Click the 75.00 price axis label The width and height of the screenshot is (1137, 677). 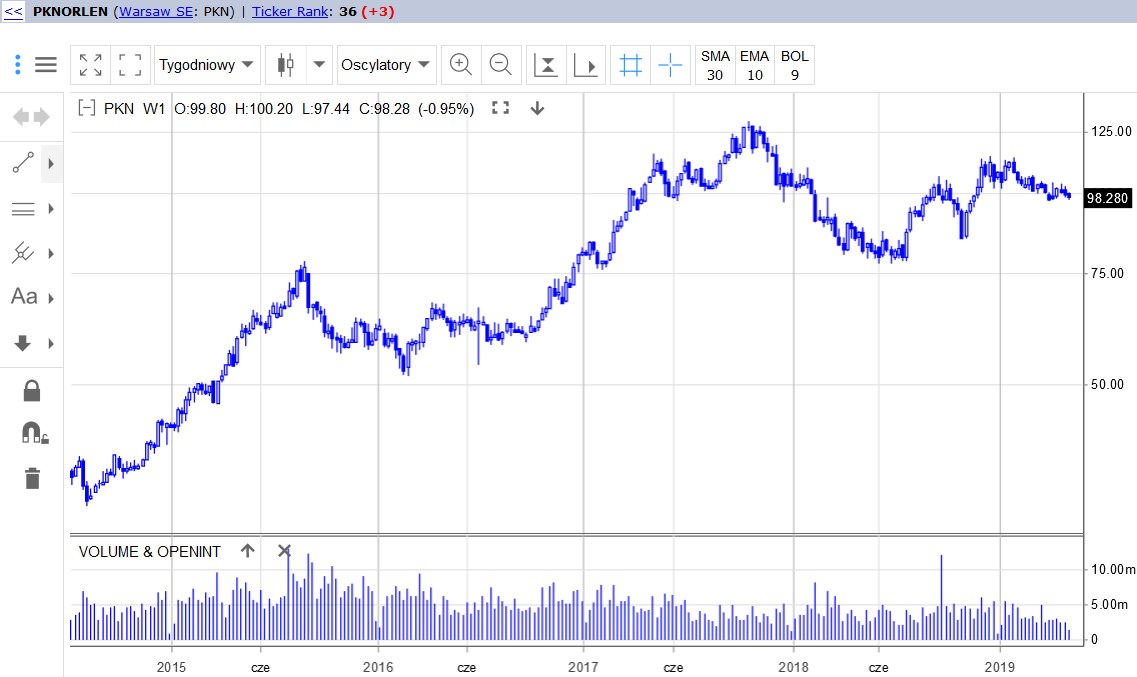pyautogui.click(x=1107, y=273)
